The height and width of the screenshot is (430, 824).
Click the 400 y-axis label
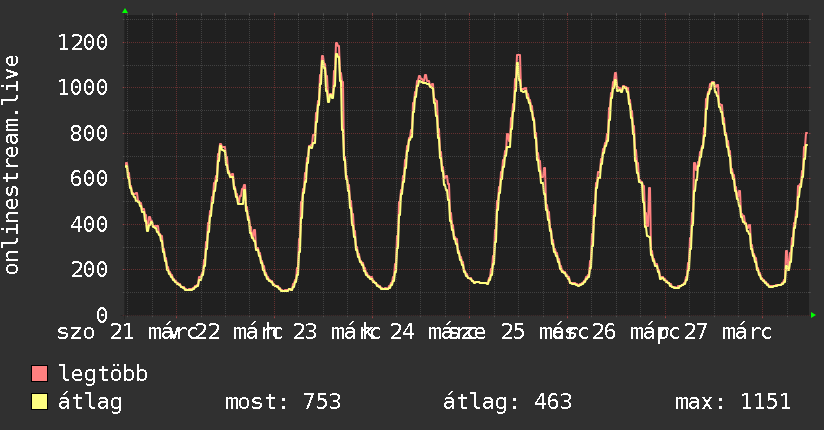tap(89, 224)
